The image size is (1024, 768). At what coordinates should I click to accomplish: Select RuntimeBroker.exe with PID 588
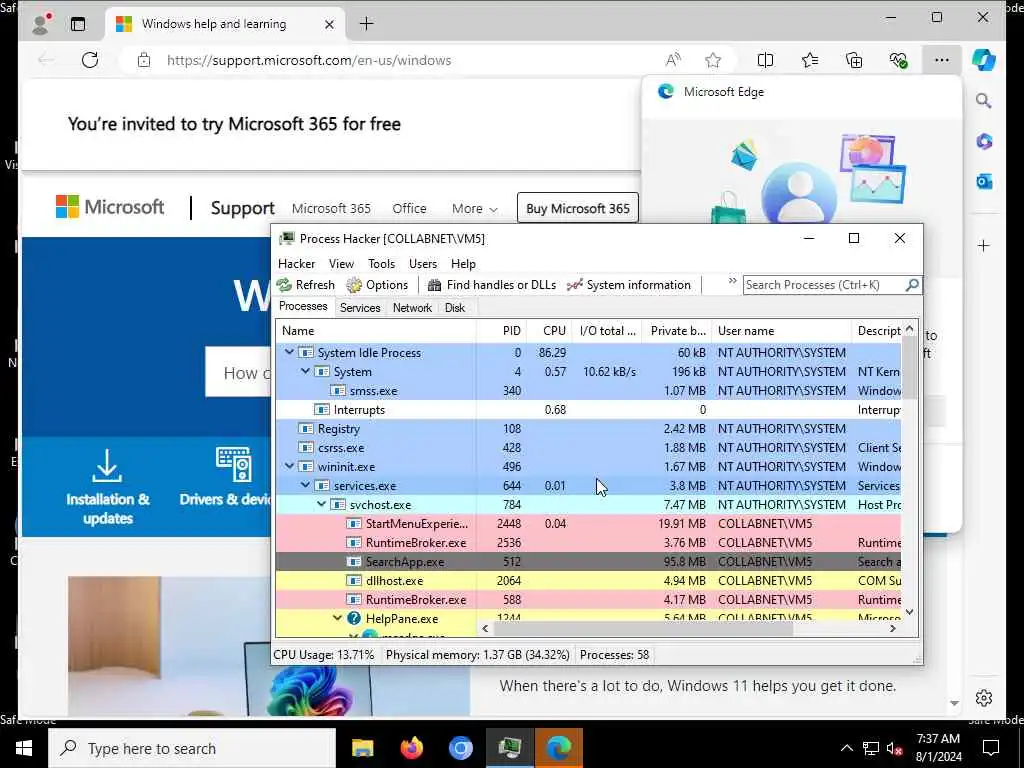(588, 600)
